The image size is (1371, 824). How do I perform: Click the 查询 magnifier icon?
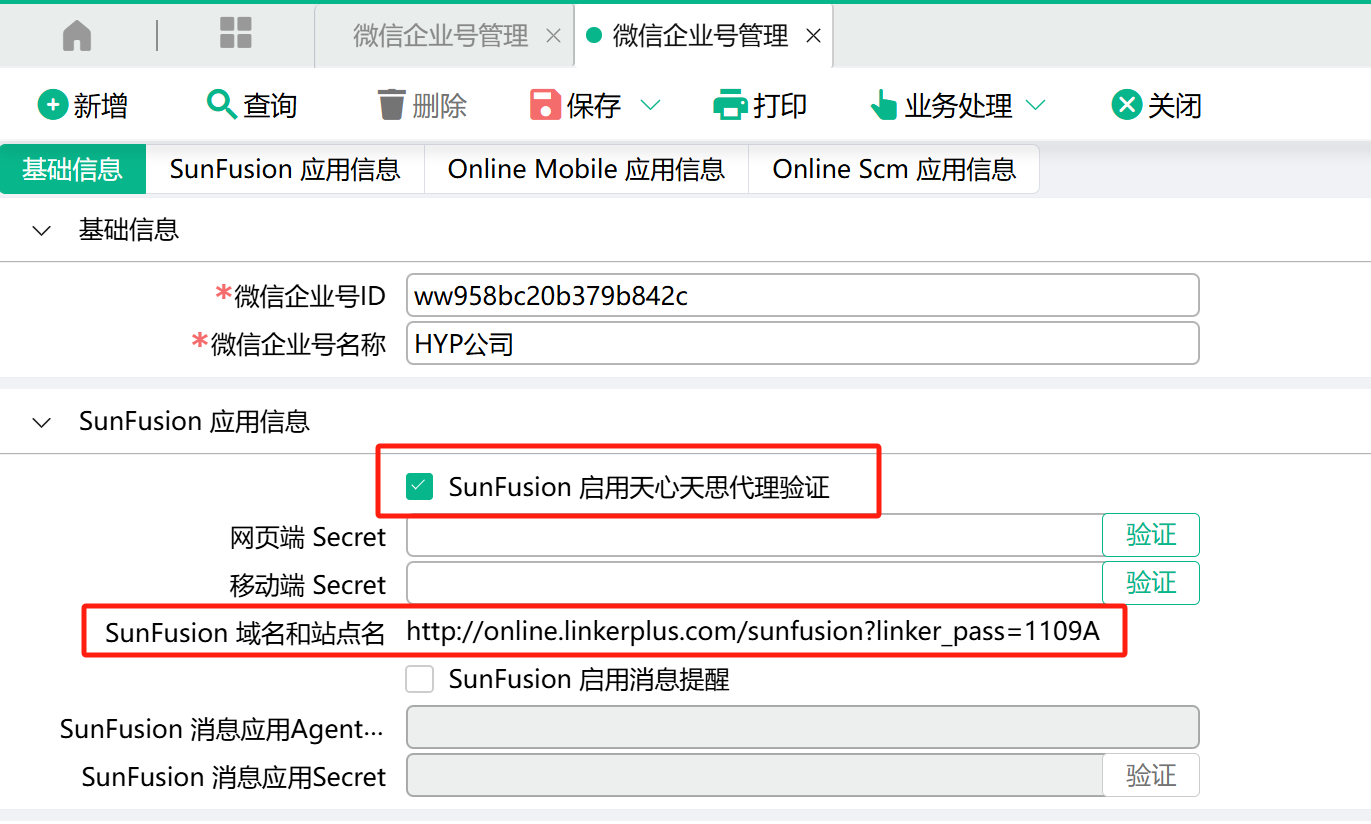click(221, 104)
